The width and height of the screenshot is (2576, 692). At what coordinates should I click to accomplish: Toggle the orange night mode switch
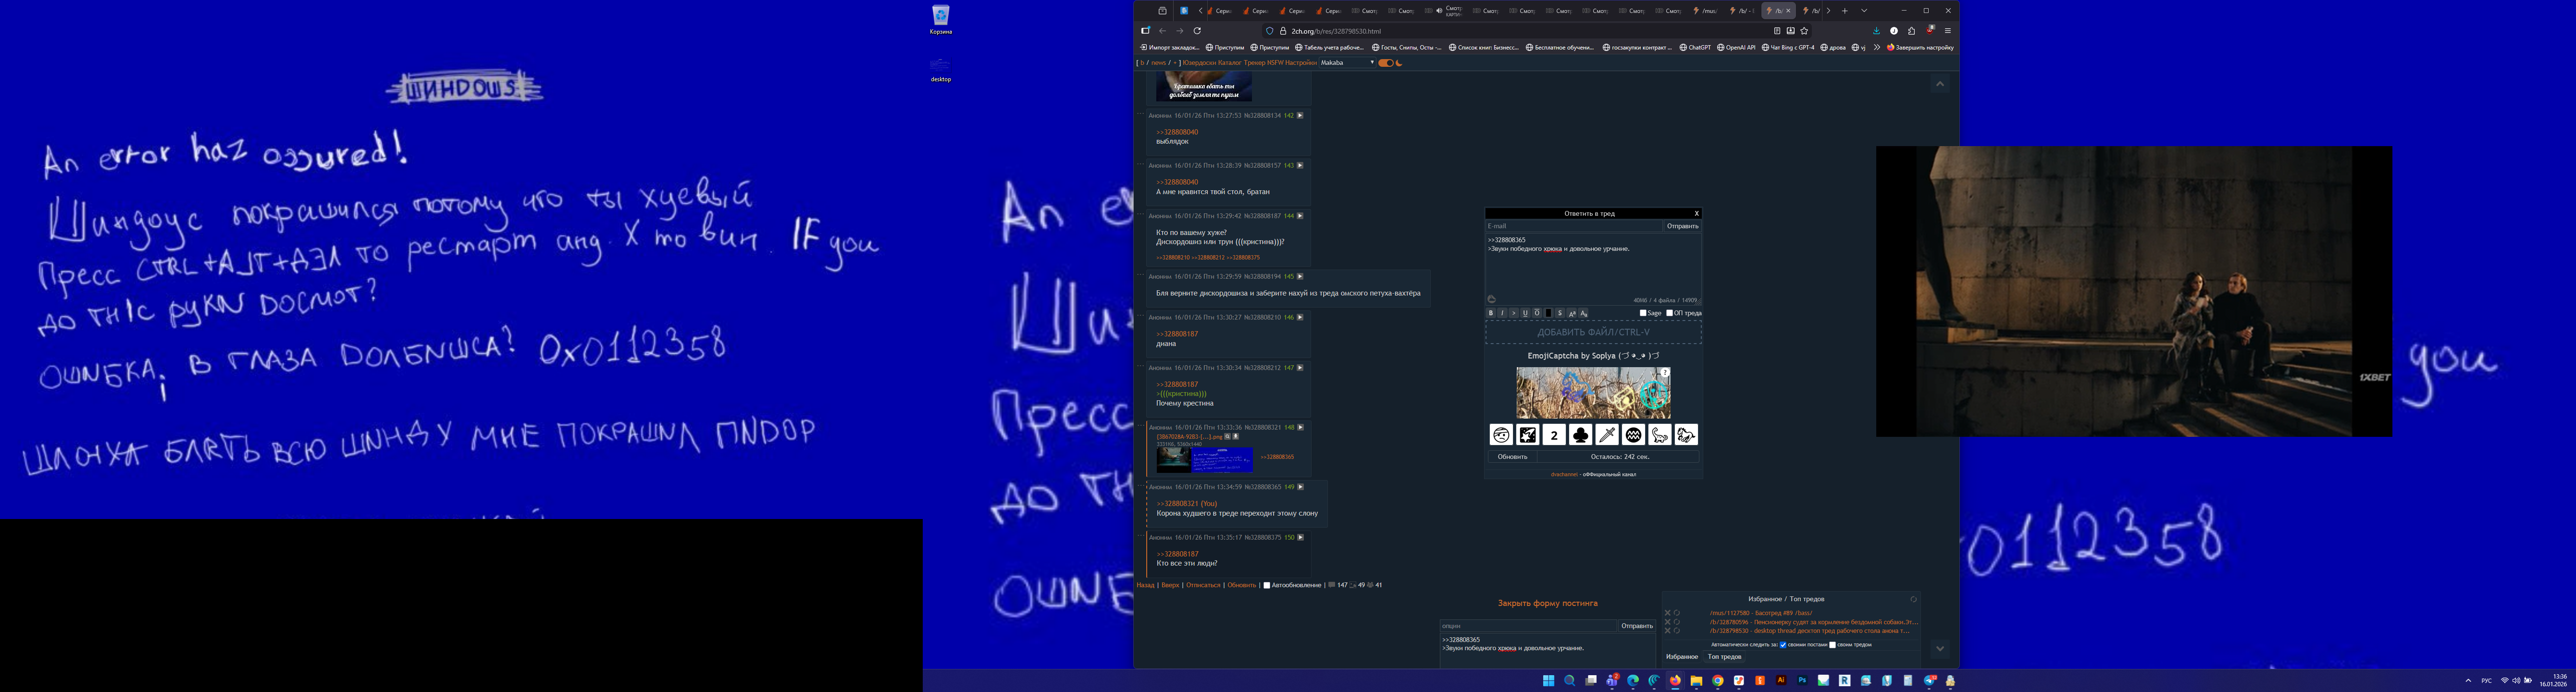tap(1385, 63)
